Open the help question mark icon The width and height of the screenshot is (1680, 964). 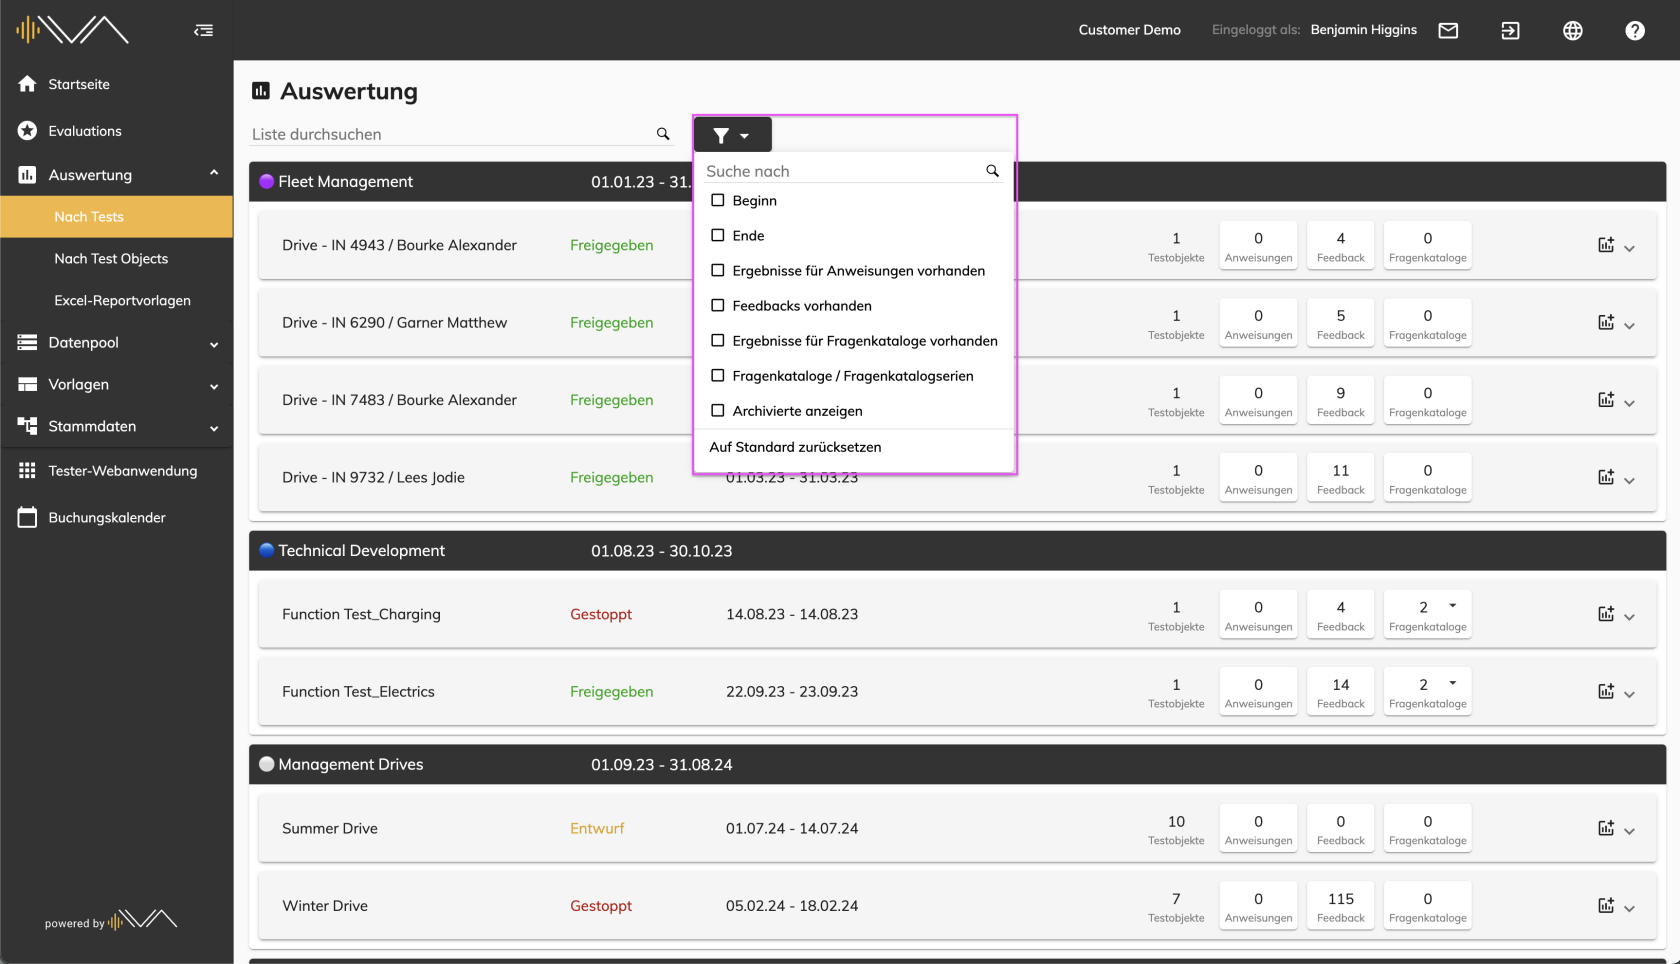point(1635,30)
